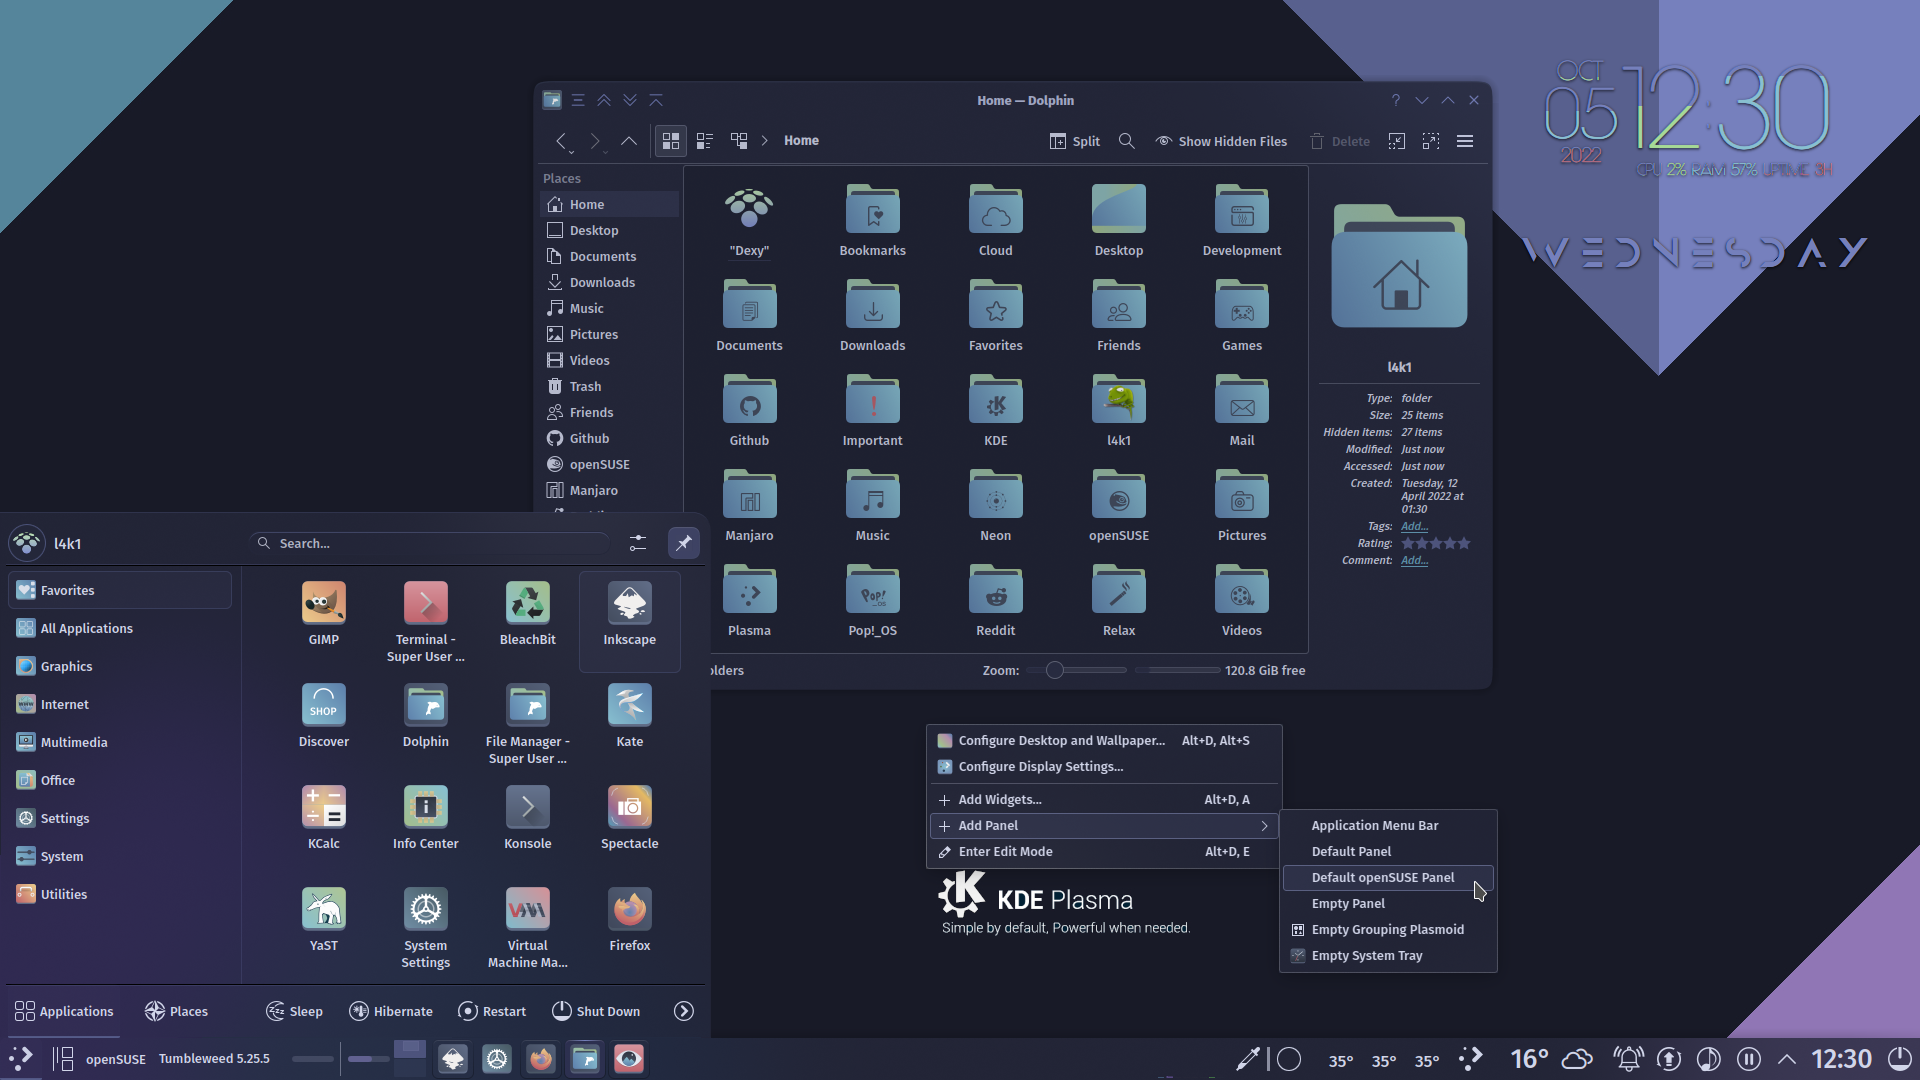
Task: Switch launcher to Places view
Action: tap(176, 1011)
